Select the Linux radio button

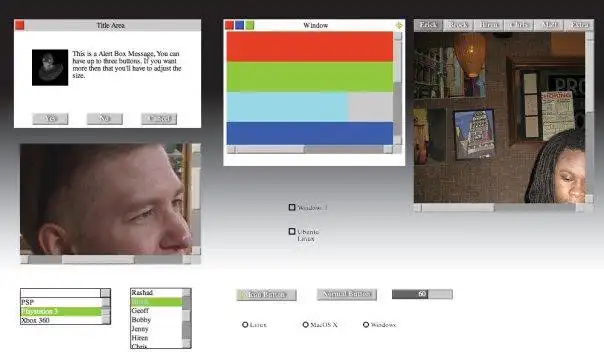pyautogui.click(x=245, y=325)
